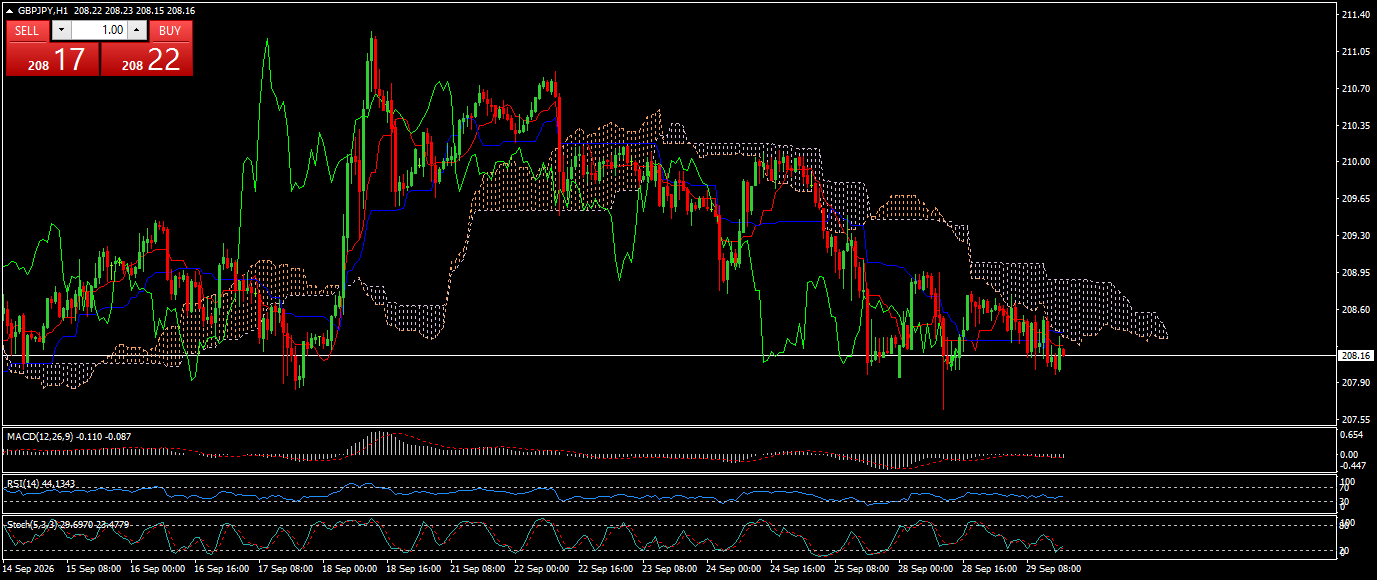The image size is (1377, 580).
Task: Click the RSI(14) indicator label
Action: [24, 484]
